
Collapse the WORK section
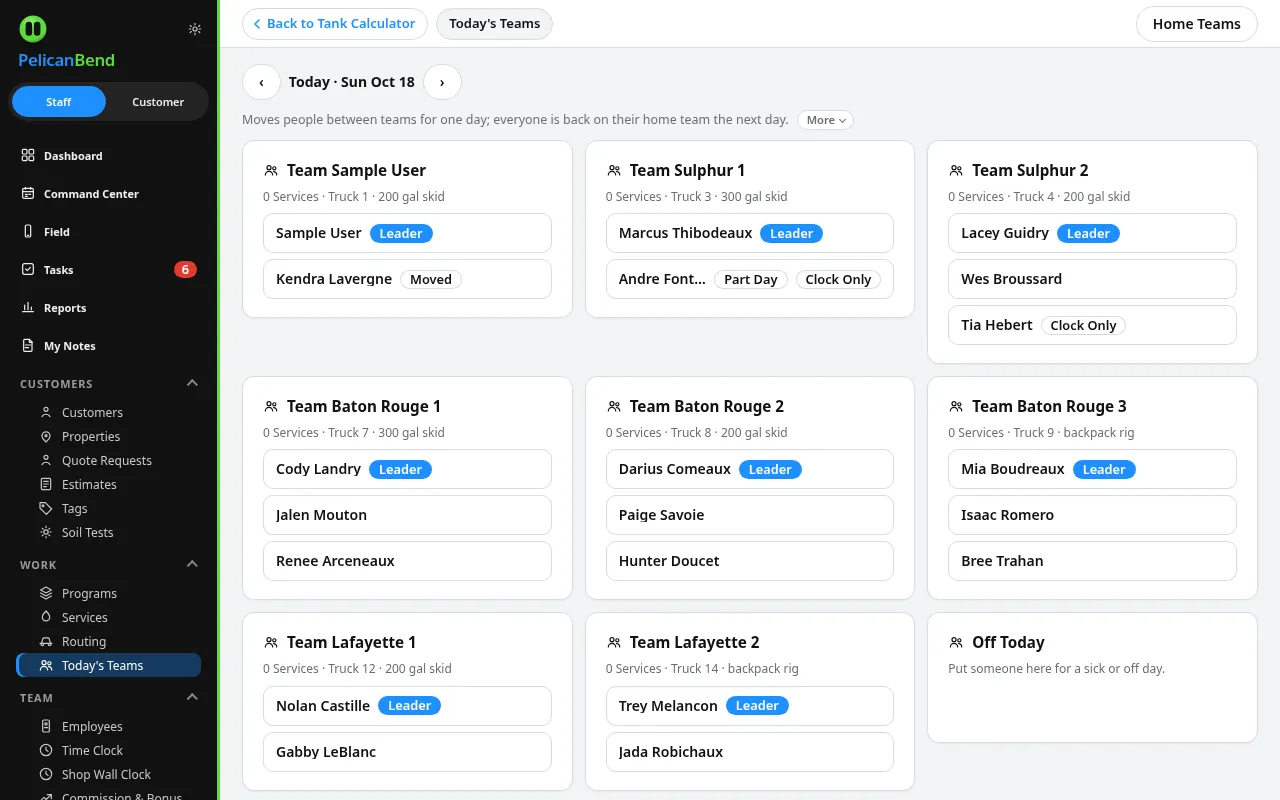tap(193, 565)
